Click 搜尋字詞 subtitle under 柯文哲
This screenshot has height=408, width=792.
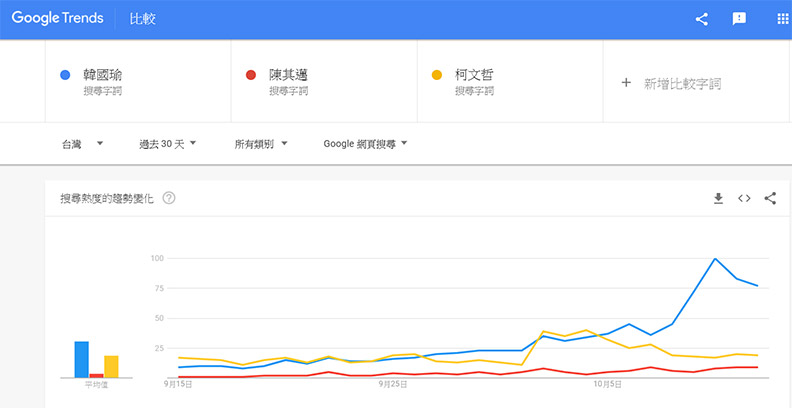tap(474, 91)
